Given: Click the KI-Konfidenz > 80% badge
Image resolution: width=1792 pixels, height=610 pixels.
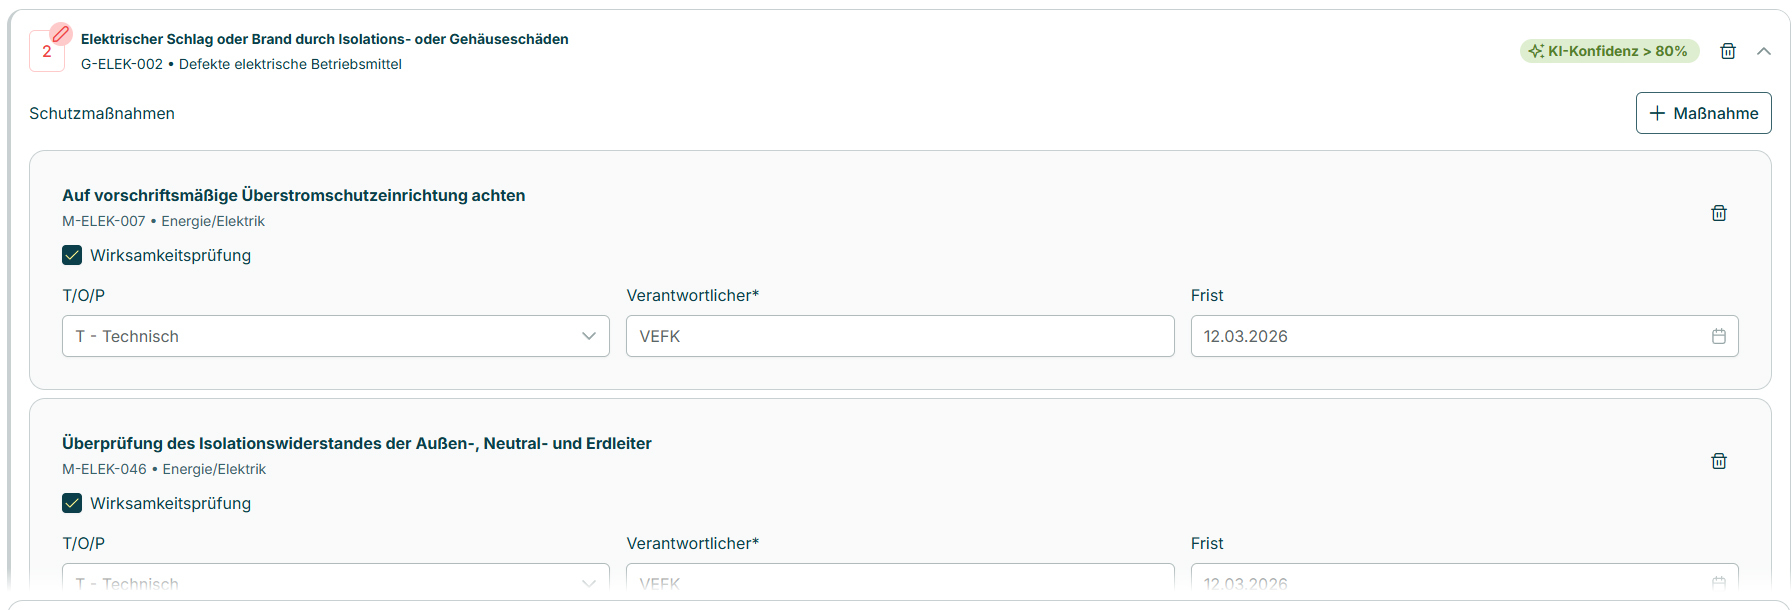Looking at the screenshot, I should (1610, 50).
